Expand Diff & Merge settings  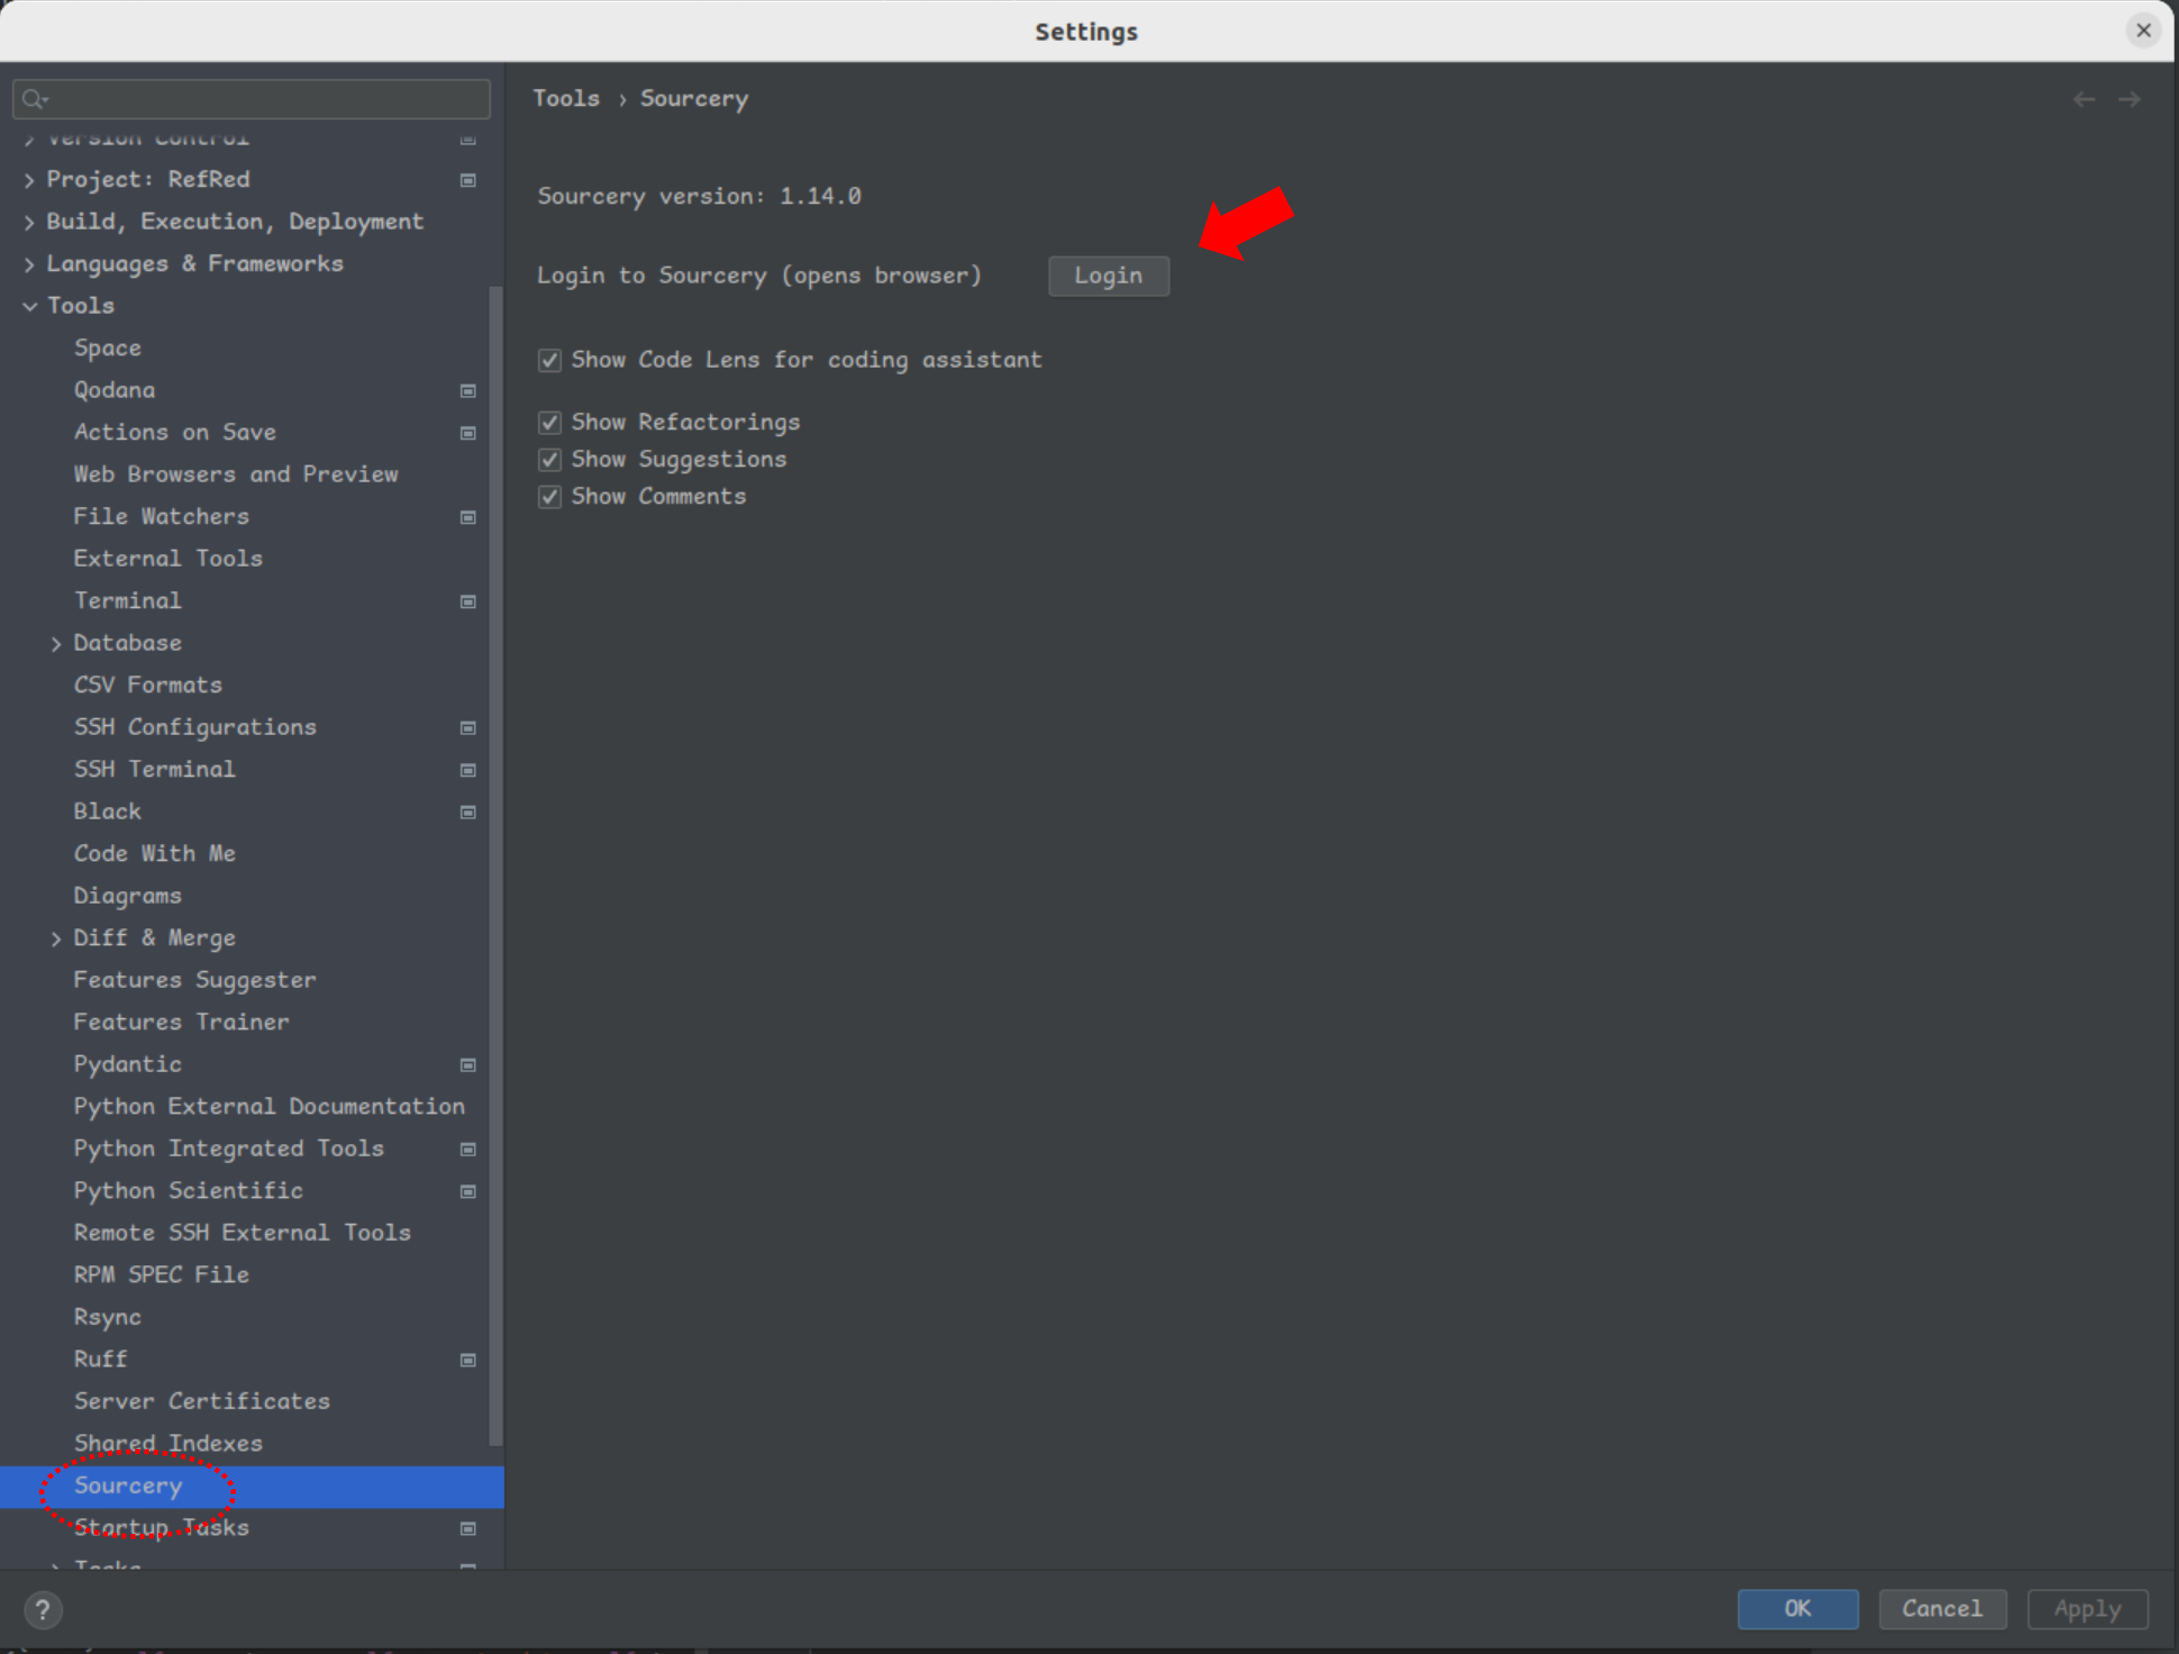tap(56, 938)
